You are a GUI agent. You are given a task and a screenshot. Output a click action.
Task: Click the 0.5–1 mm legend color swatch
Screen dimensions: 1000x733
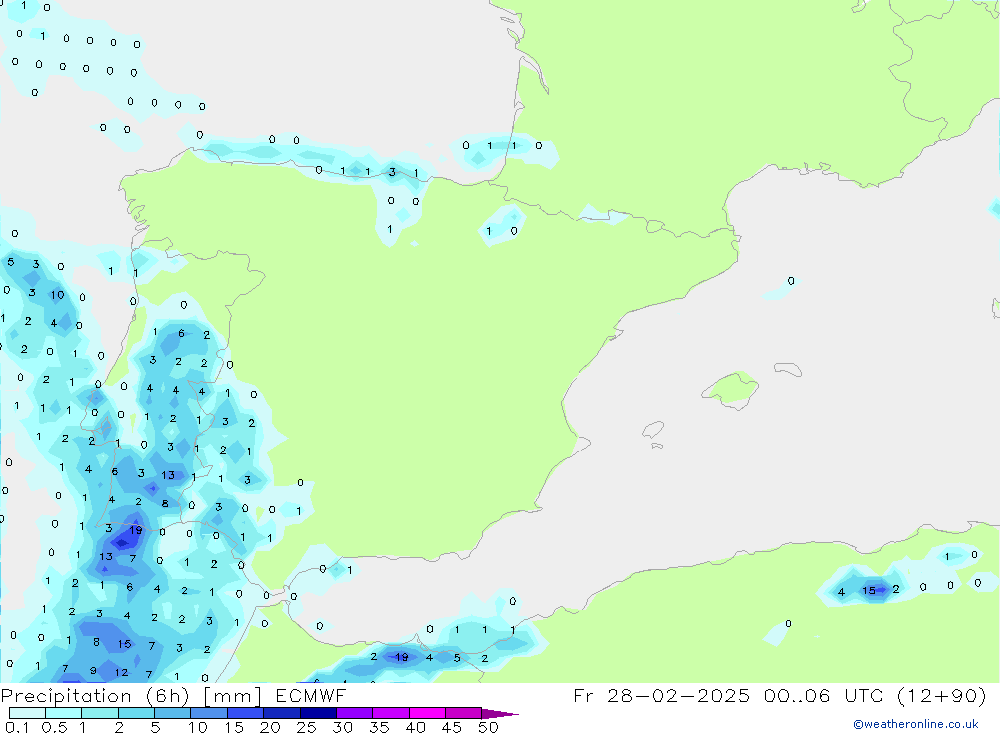pyautogui.click(x=64, y=713)
